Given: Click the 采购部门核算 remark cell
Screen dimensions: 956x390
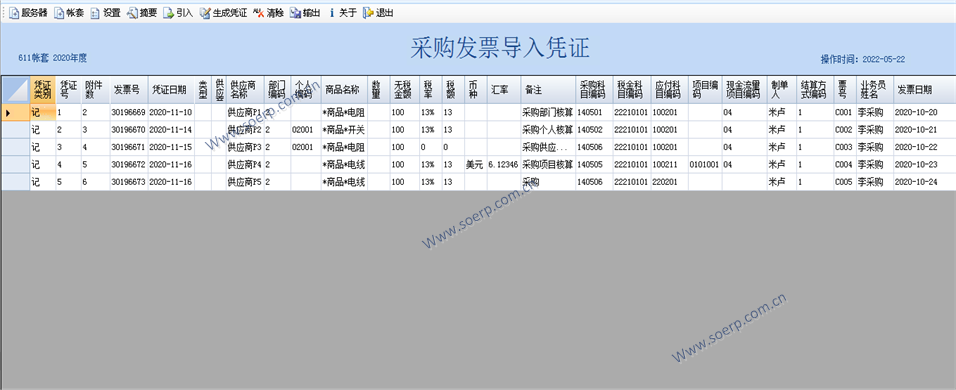Looking at the screenshot, I should click(x=548, y=112).
